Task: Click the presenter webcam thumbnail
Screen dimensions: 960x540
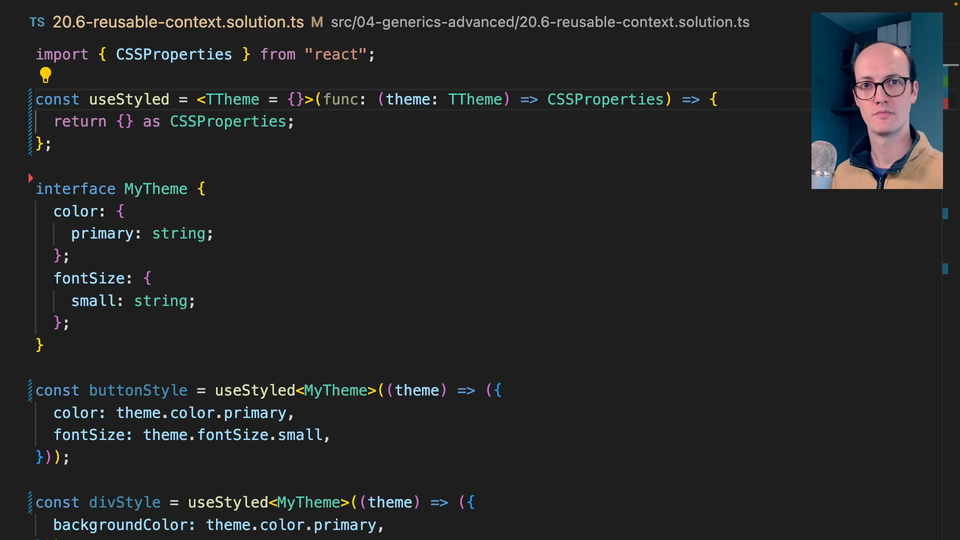Action: [x=876, y=100]
